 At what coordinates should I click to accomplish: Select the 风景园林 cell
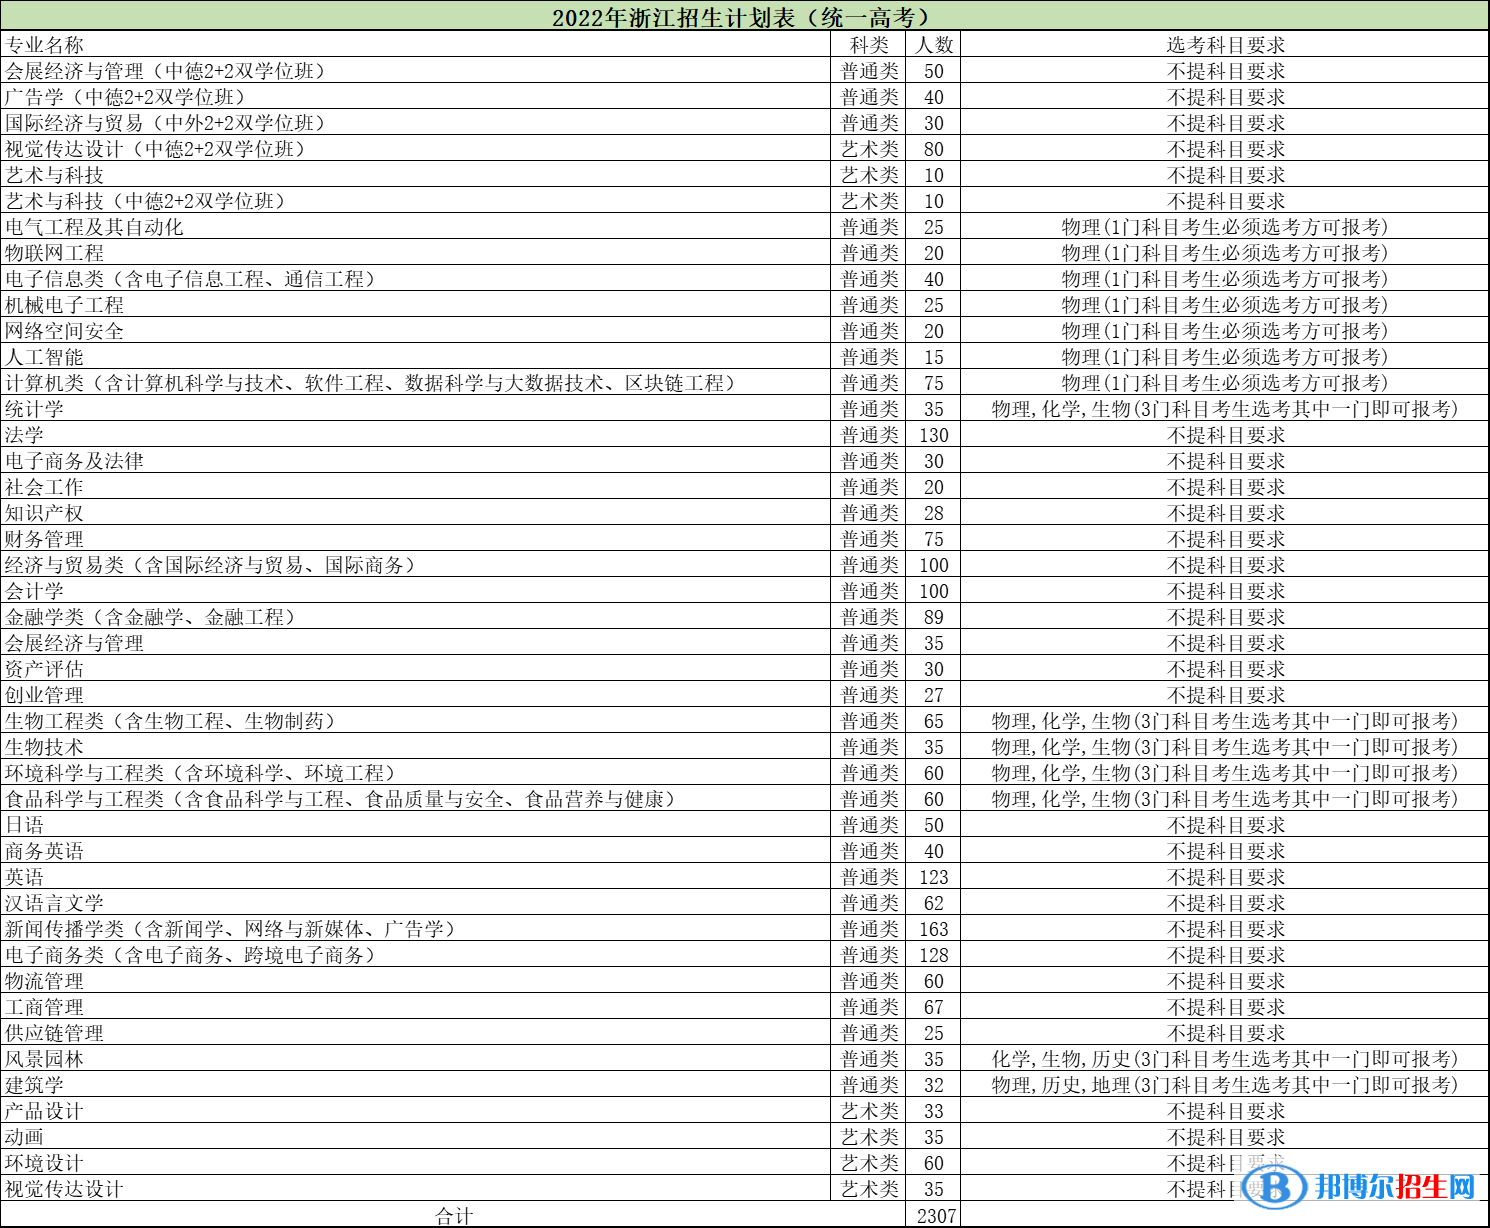(416, 1058)
